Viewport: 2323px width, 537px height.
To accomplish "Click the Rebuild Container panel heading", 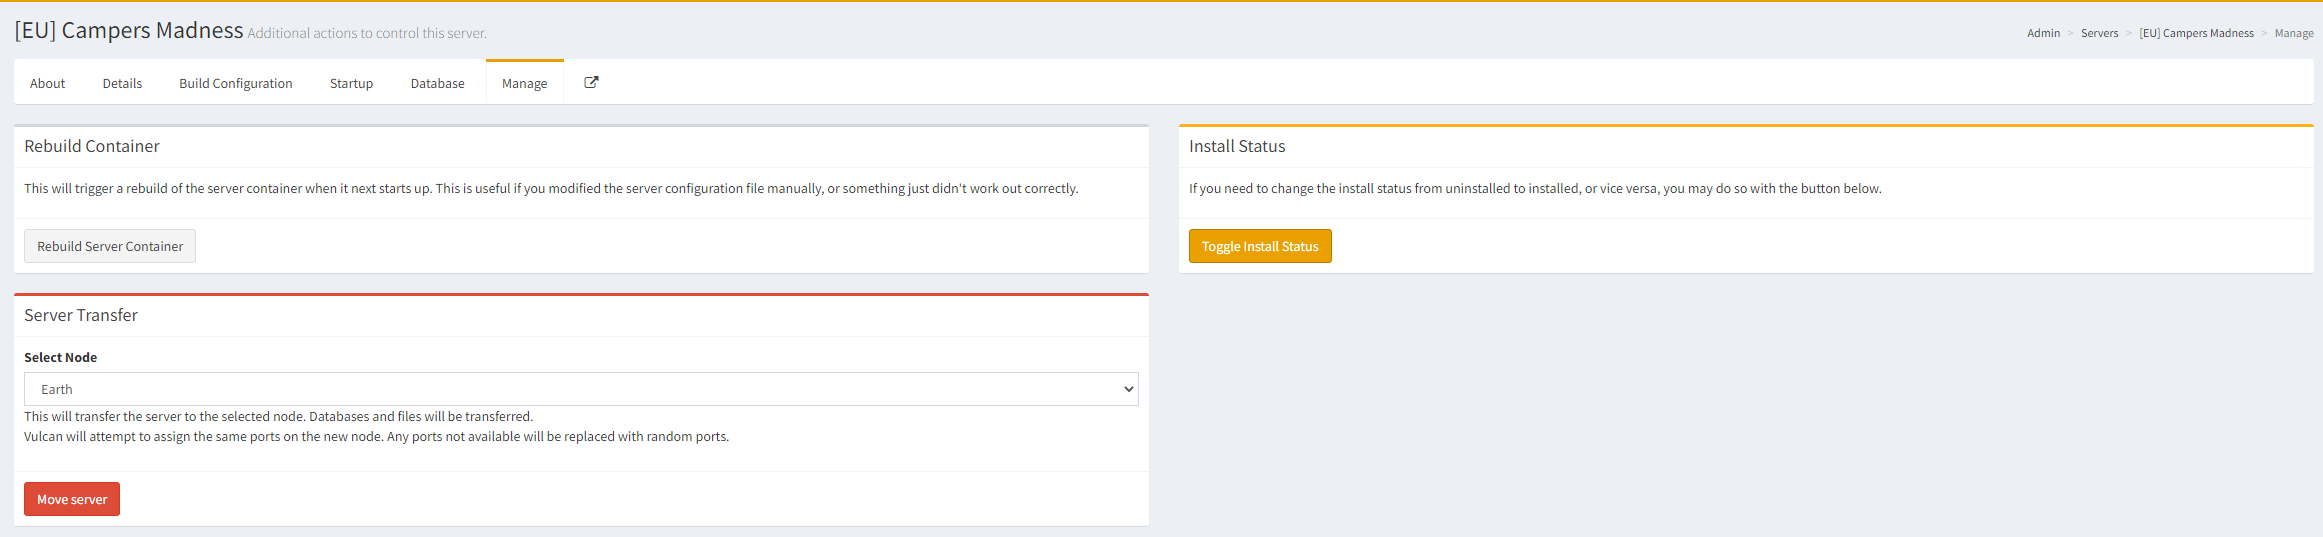I will [x=92, y=147].
